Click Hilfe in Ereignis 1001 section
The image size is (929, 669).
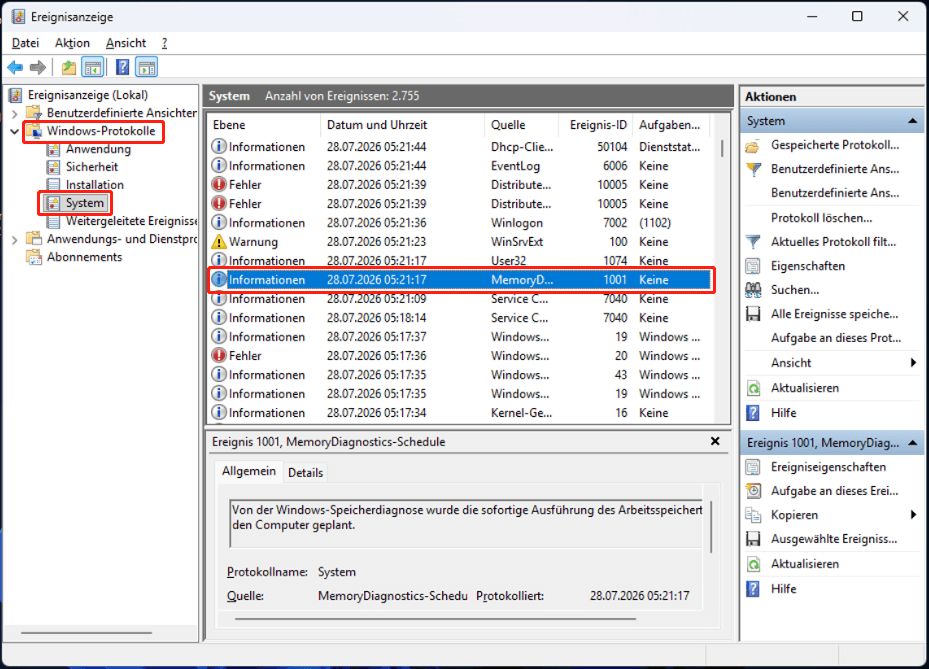[783, 588]
